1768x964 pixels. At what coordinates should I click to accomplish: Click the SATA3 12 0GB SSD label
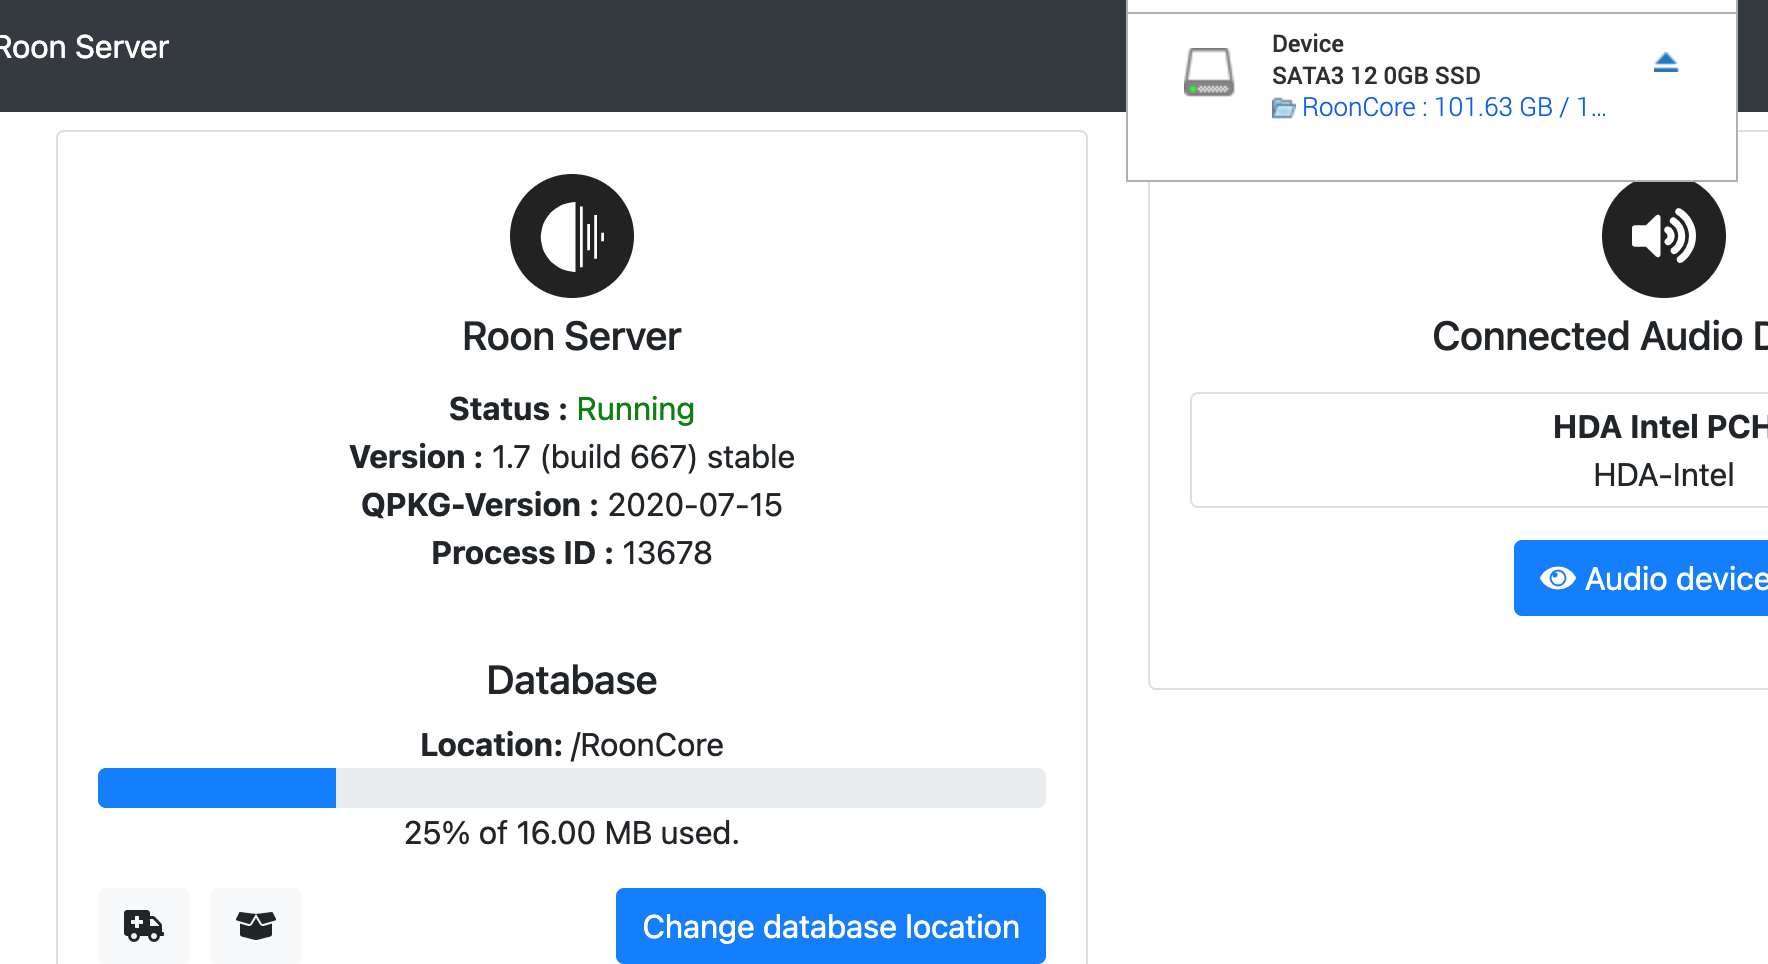click(x=1376, y=76)
